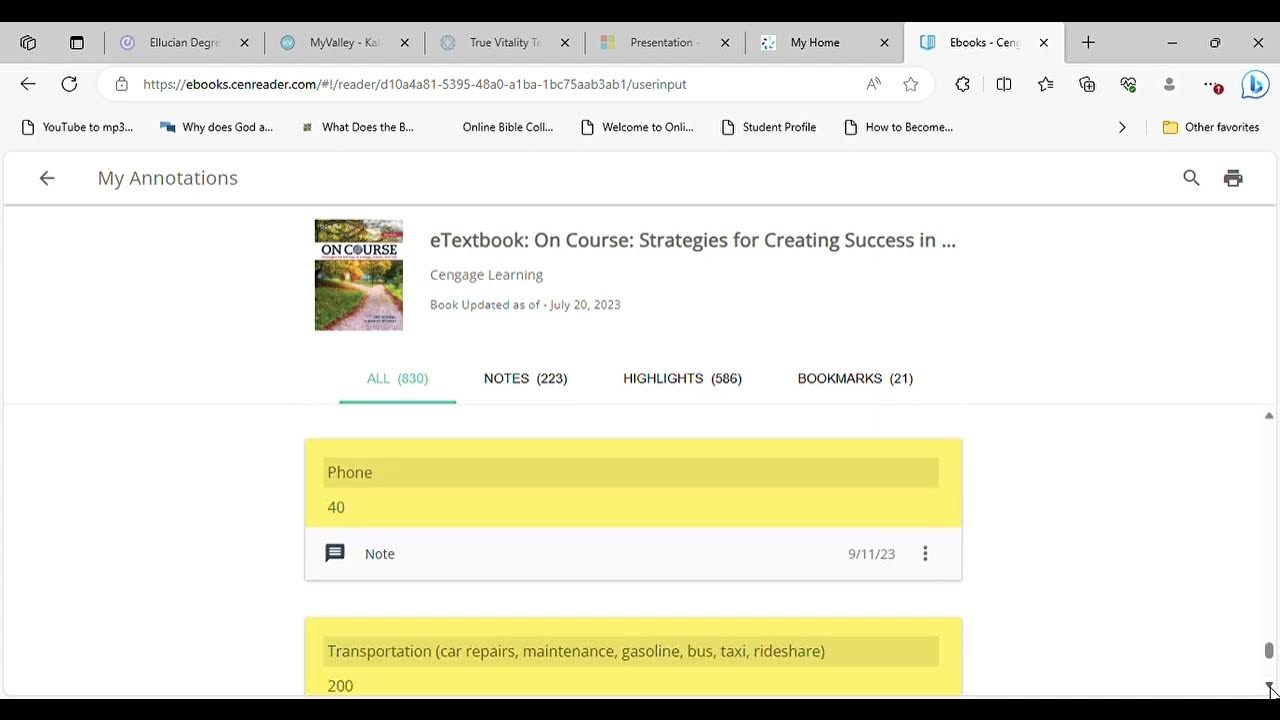The height and width of the screenshot is (720, 1280).
Task: Open the Other favorites folder
Action: pos(1210,127)
